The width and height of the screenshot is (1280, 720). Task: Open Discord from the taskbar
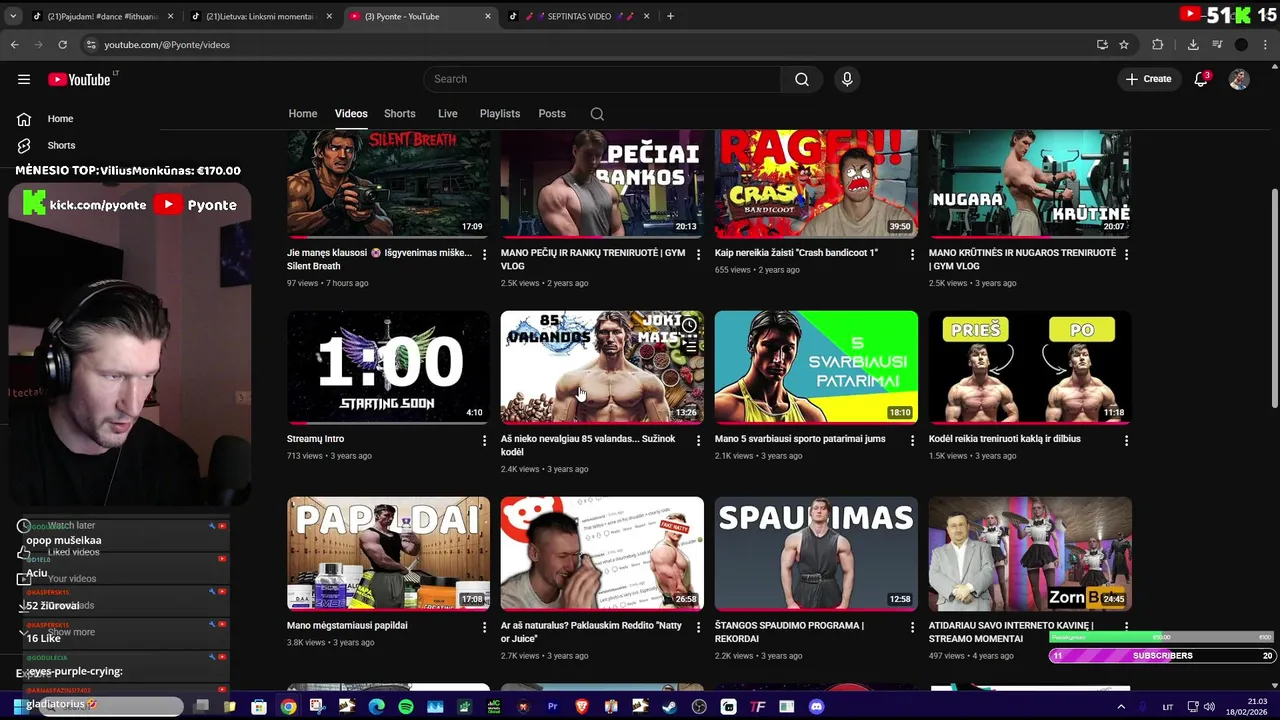[x=817, y=707]
